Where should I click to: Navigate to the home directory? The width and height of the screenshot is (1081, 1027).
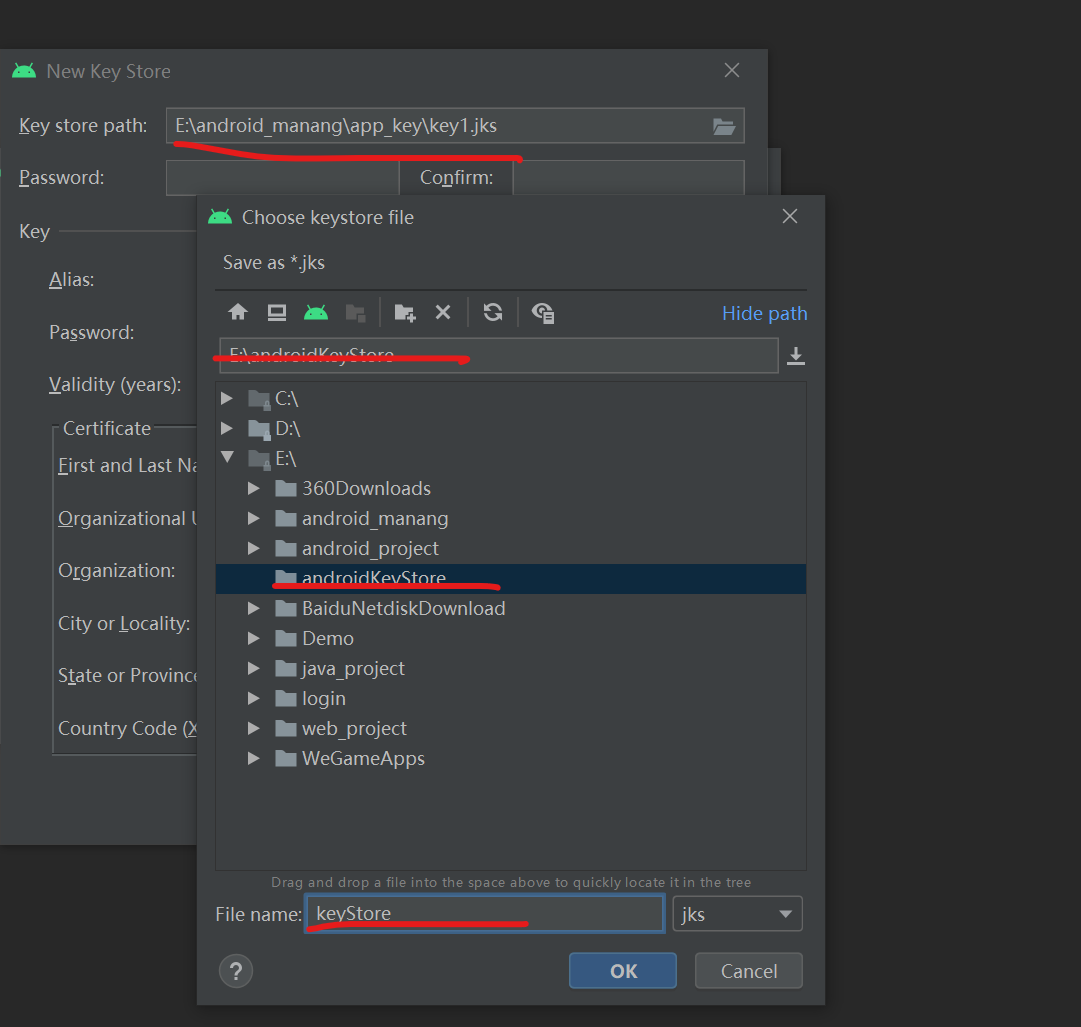click(237, 312)
